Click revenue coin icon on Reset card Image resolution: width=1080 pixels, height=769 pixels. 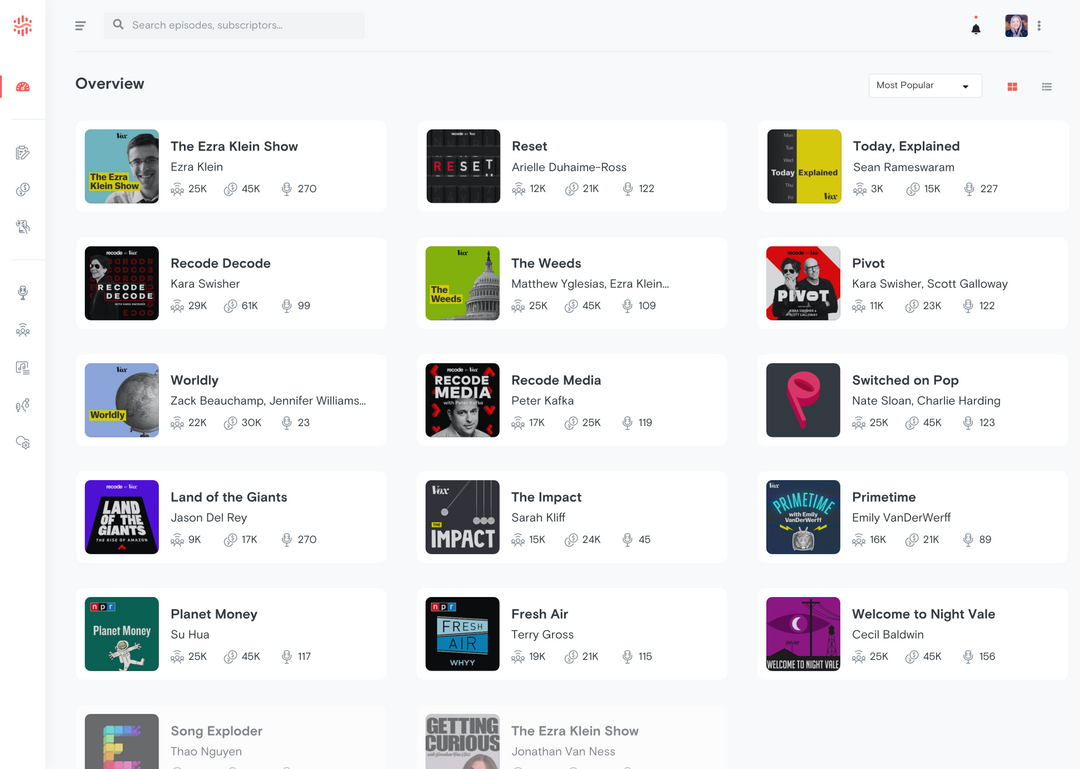tap(572, 189)
